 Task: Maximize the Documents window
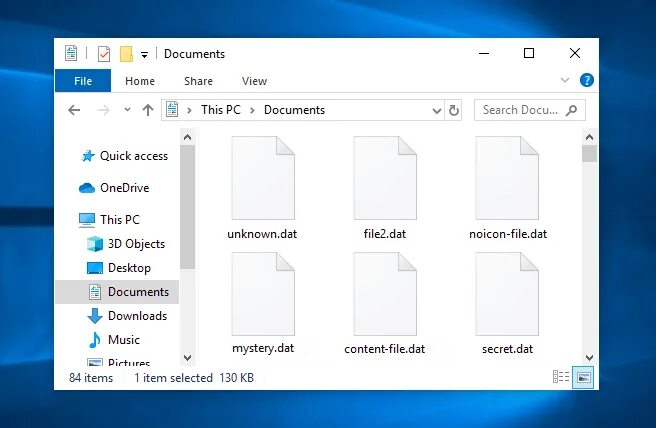tap(529, 53)
